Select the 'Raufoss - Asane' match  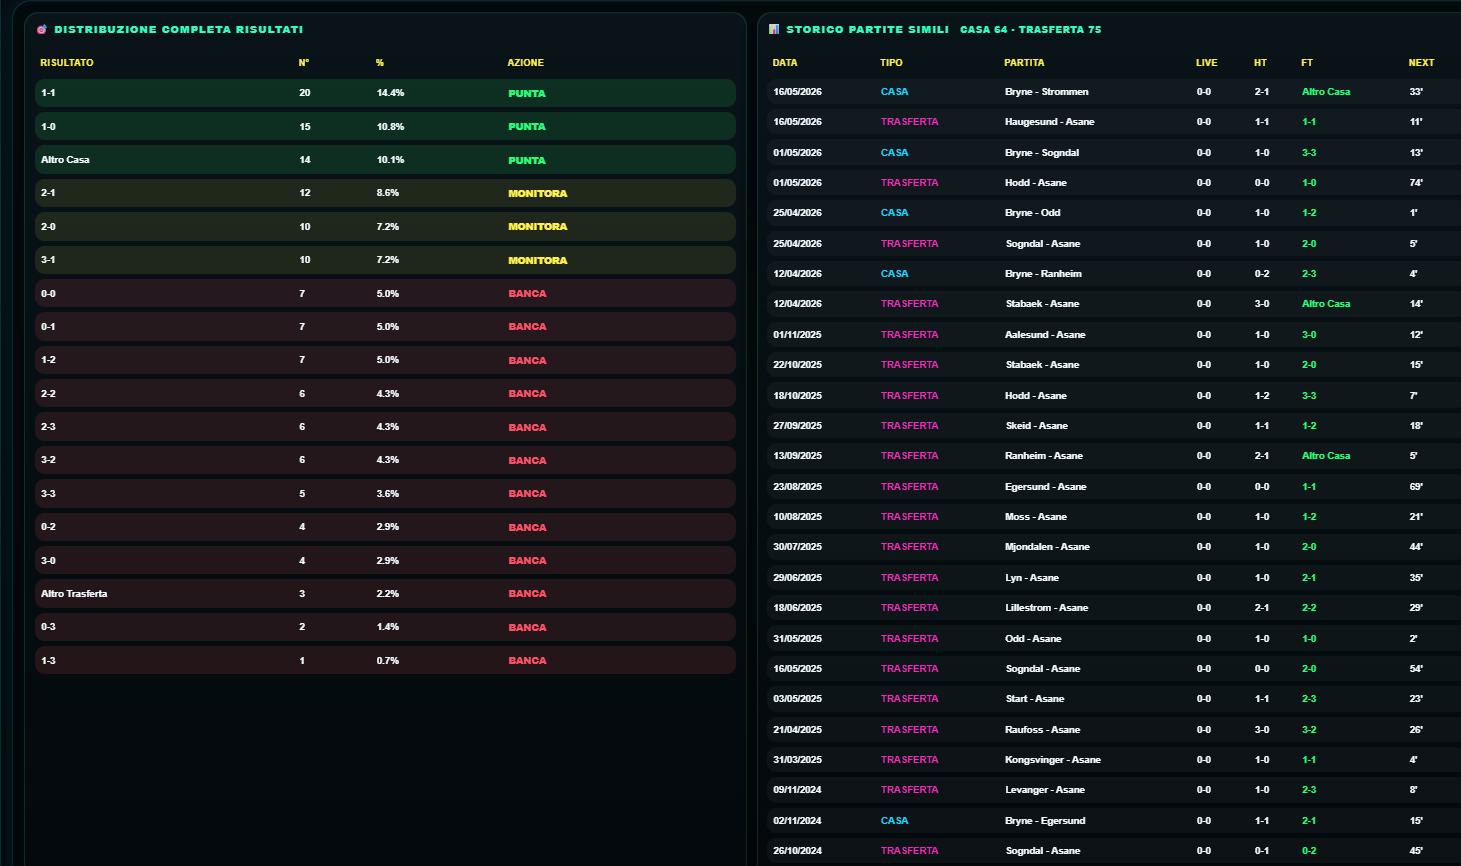coord(1043,730)
